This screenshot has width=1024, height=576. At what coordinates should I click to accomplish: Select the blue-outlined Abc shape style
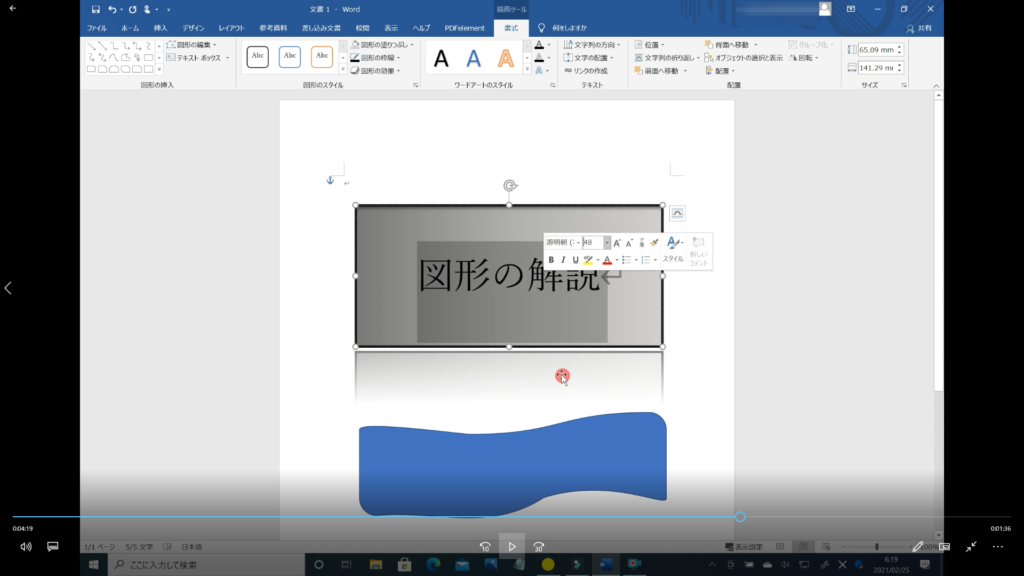290,57
